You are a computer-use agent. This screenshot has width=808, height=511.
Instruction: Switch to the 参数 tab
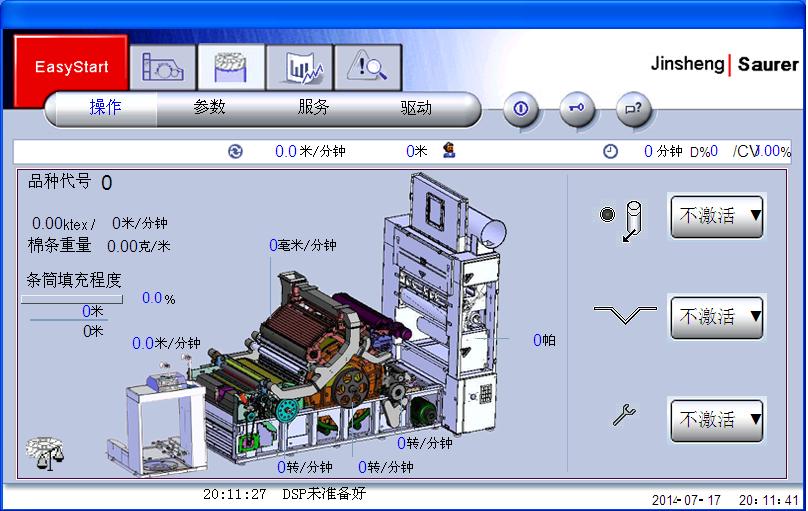pos(209,108)
